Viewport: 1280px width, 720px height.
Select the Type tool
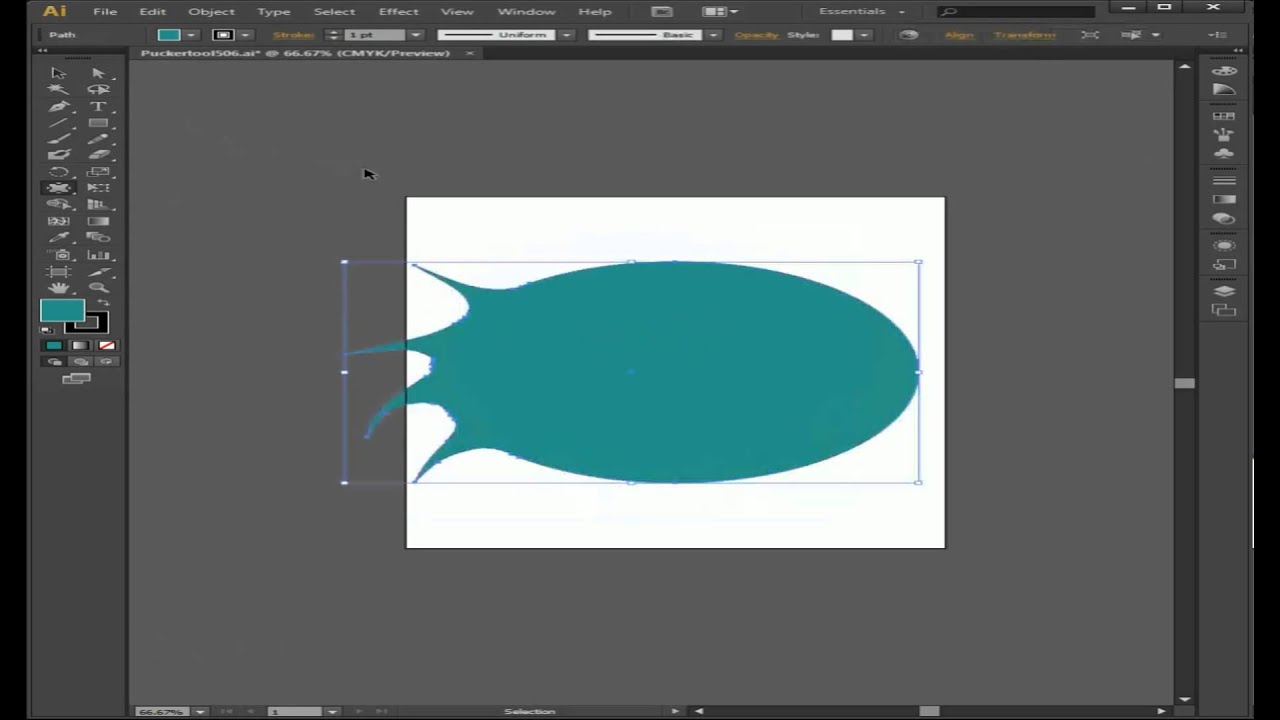pyautogui.click(x=98, y=106)
